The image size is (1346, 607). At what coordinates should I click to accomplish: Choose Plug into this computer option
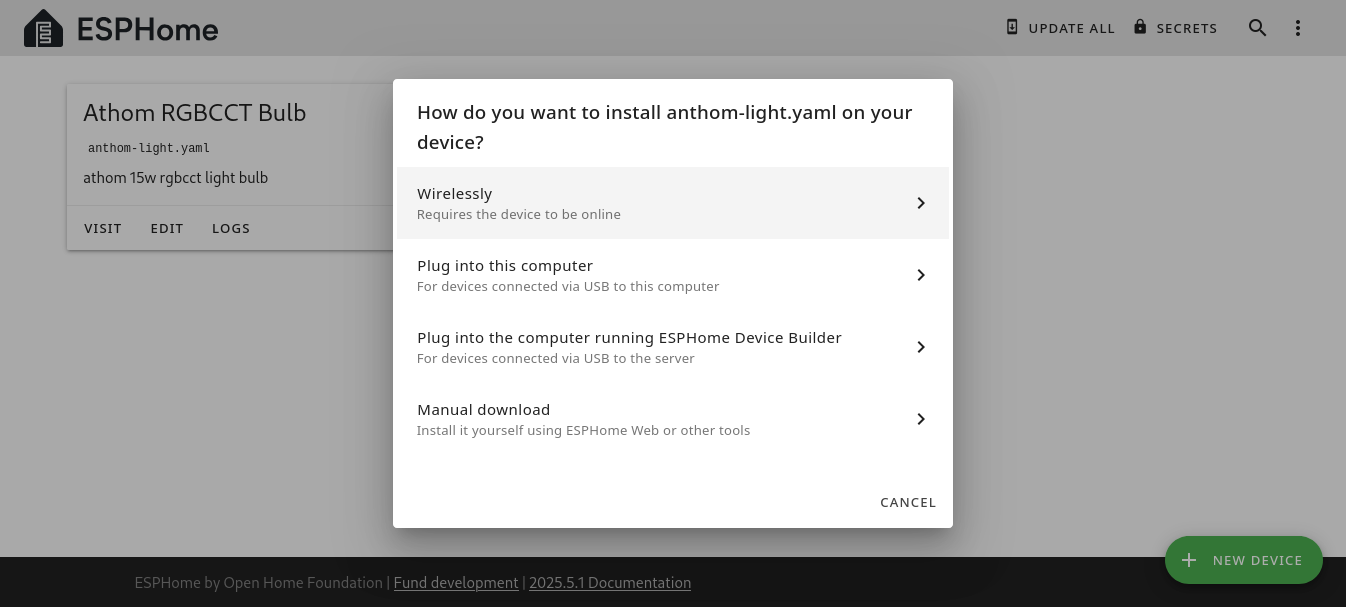click(673, 275)
